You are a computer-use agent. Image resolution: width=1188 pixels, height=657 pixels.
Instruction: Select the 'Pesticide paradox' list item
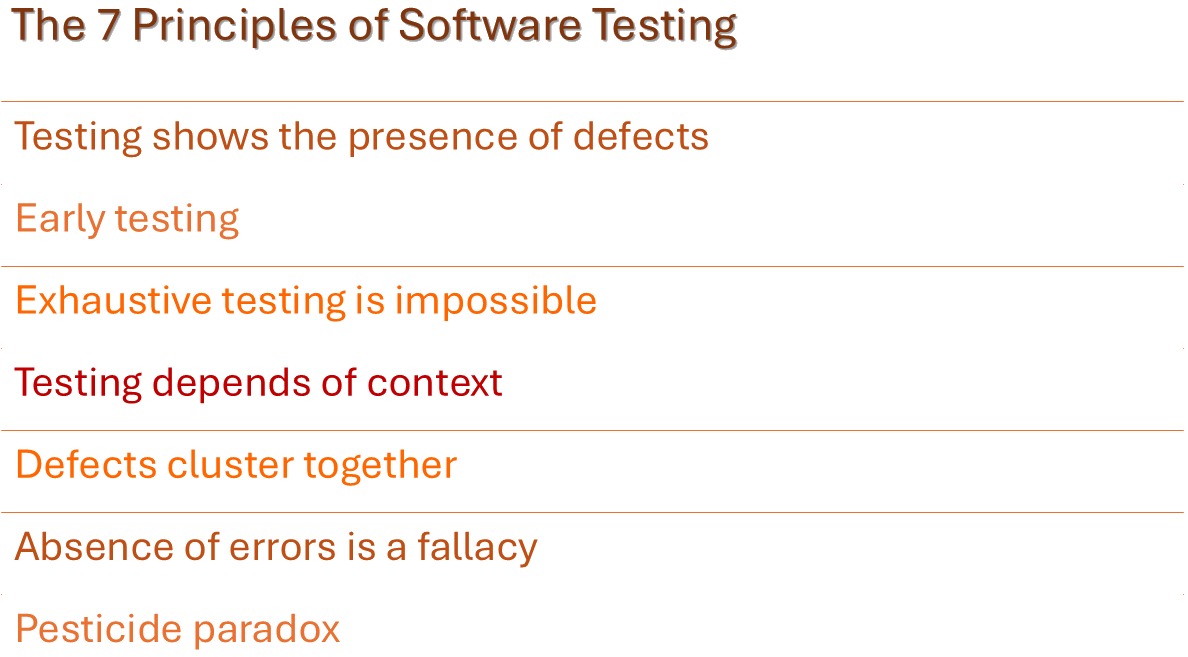(178, 628)
